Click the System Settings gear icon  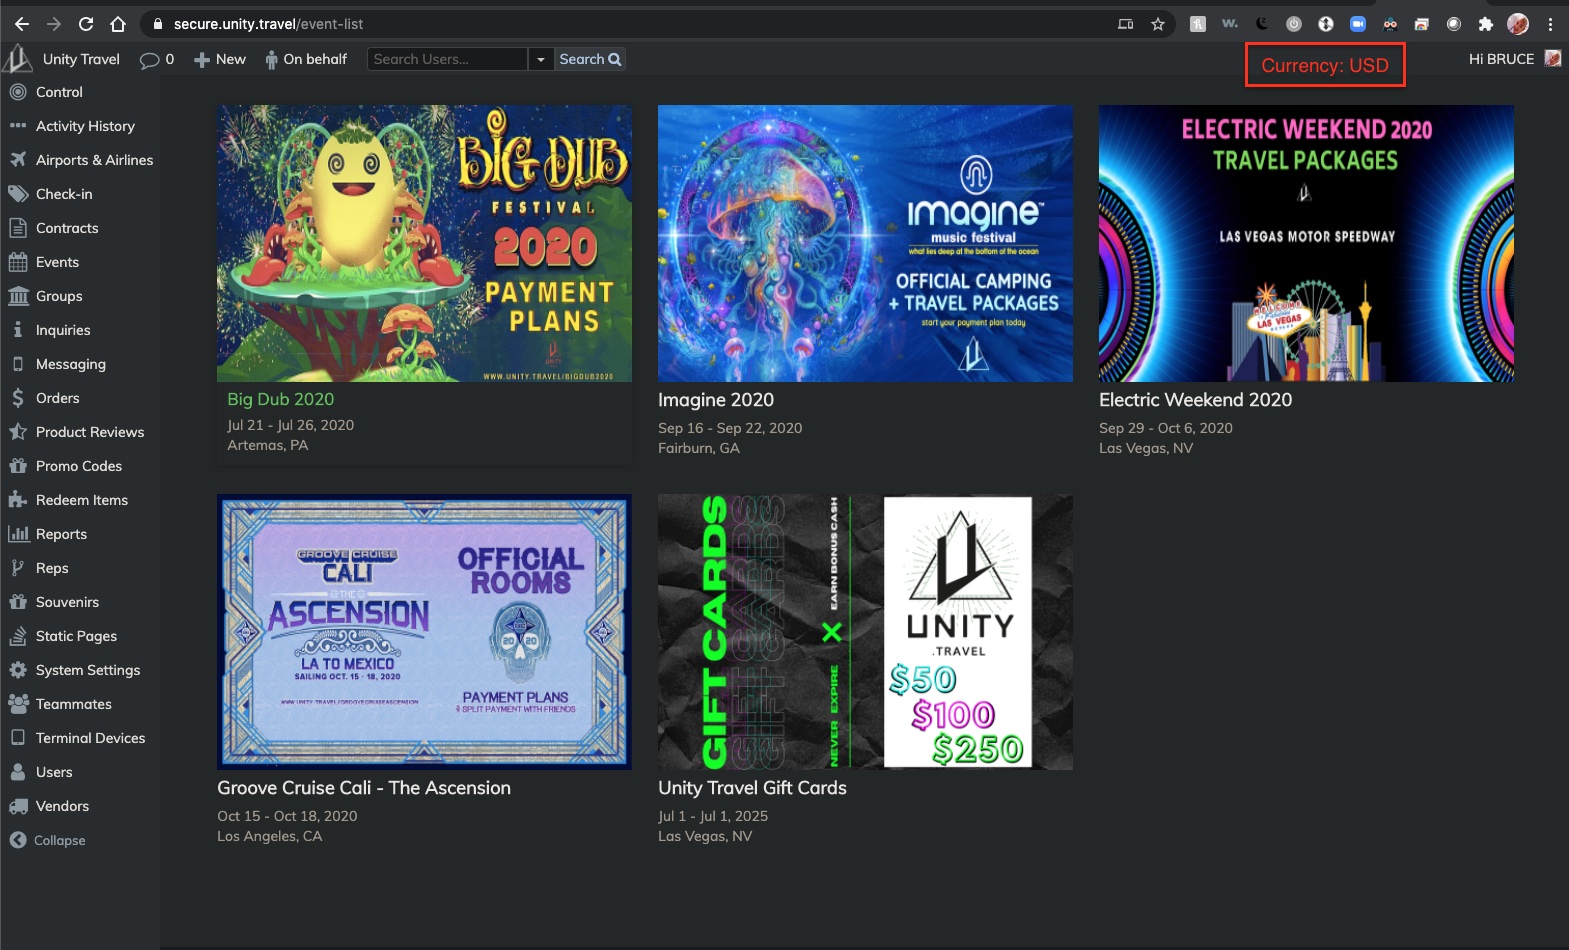18,670
